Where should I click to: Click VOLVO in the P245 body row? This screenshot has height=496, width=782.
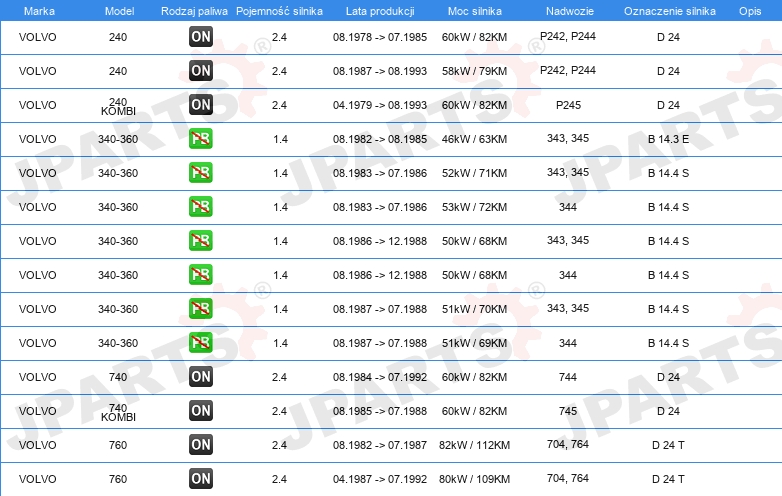37,105
